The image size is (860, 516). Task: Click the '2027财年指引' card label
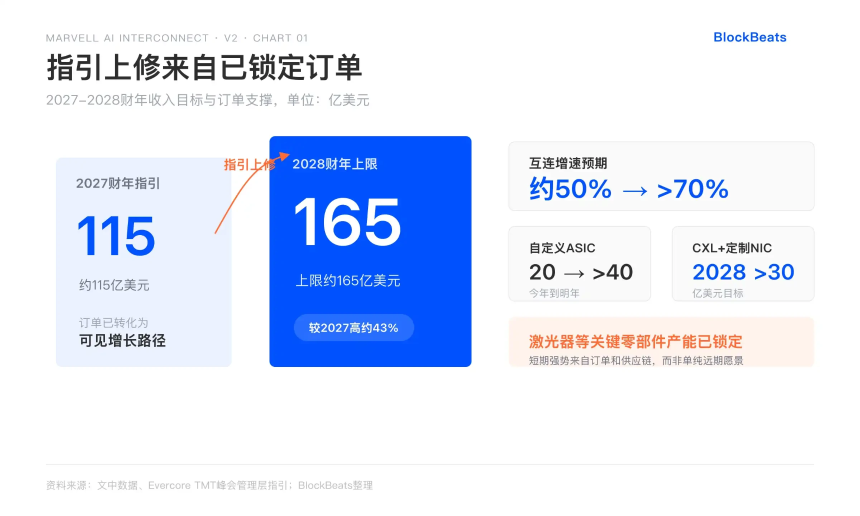click(118, 183)
